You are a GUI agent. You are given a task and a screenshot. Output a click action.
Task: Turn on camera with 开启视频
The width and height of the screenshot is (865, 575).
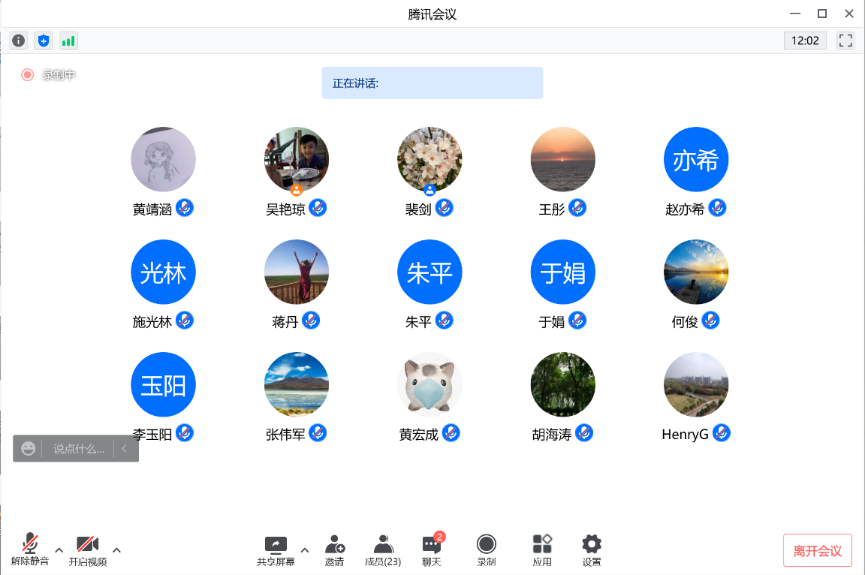click(87, 549)
